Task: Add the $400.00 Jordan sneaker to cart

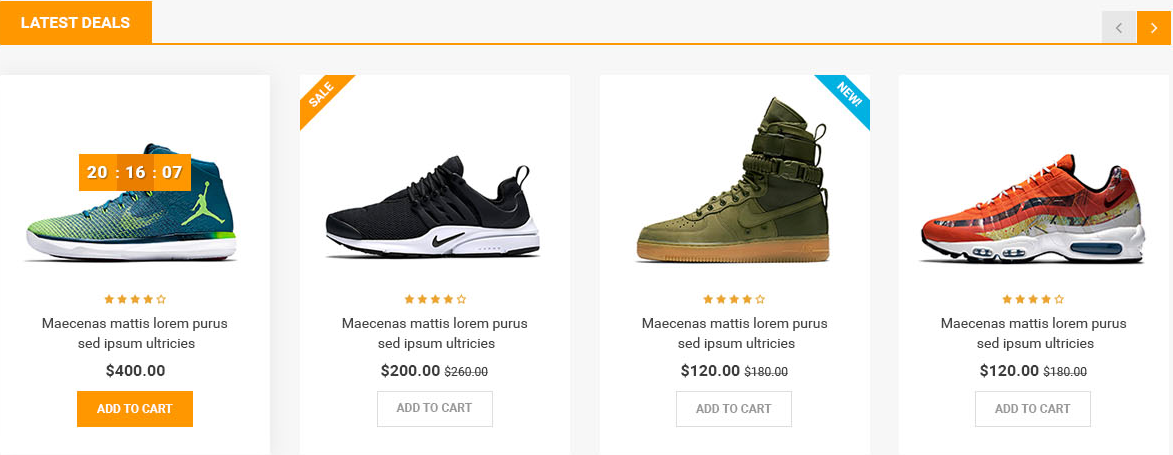Action: tap(135, 409)
